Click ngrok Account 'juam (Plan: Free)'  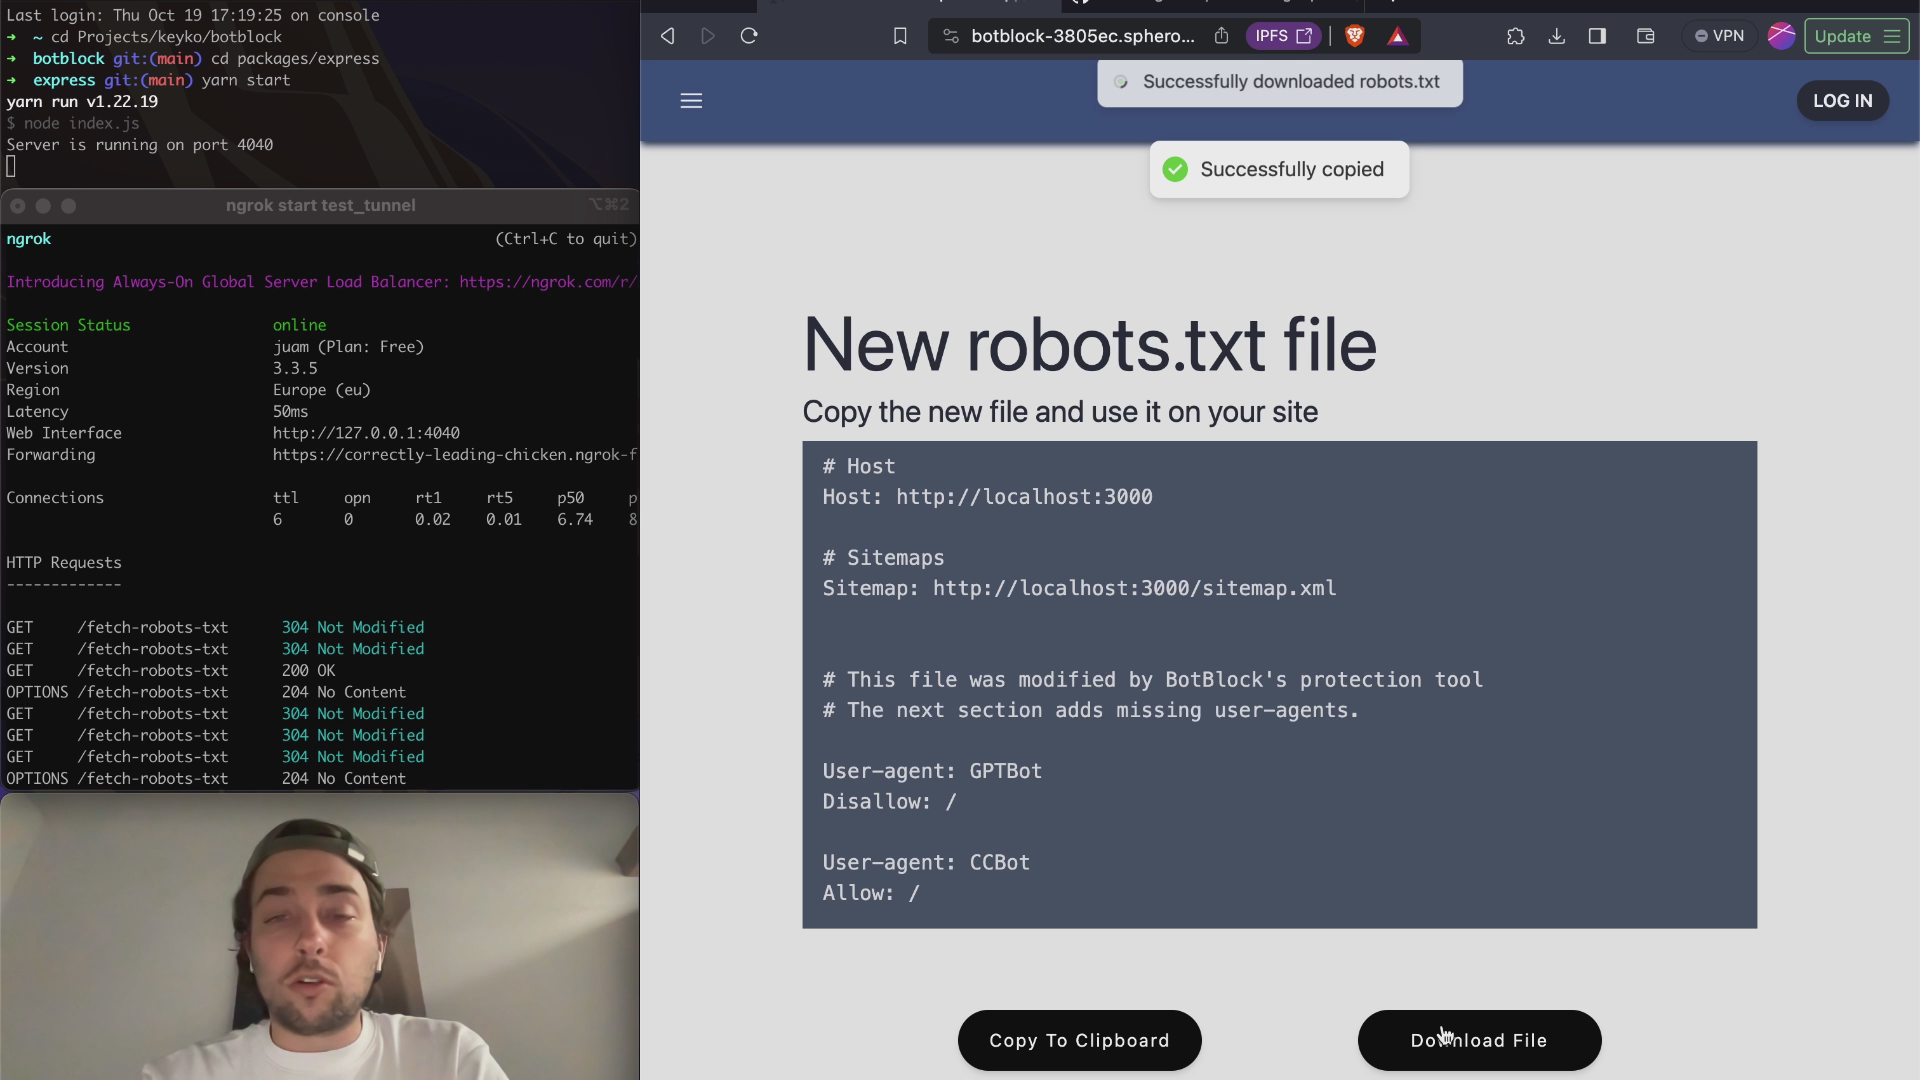coord(348,347)
